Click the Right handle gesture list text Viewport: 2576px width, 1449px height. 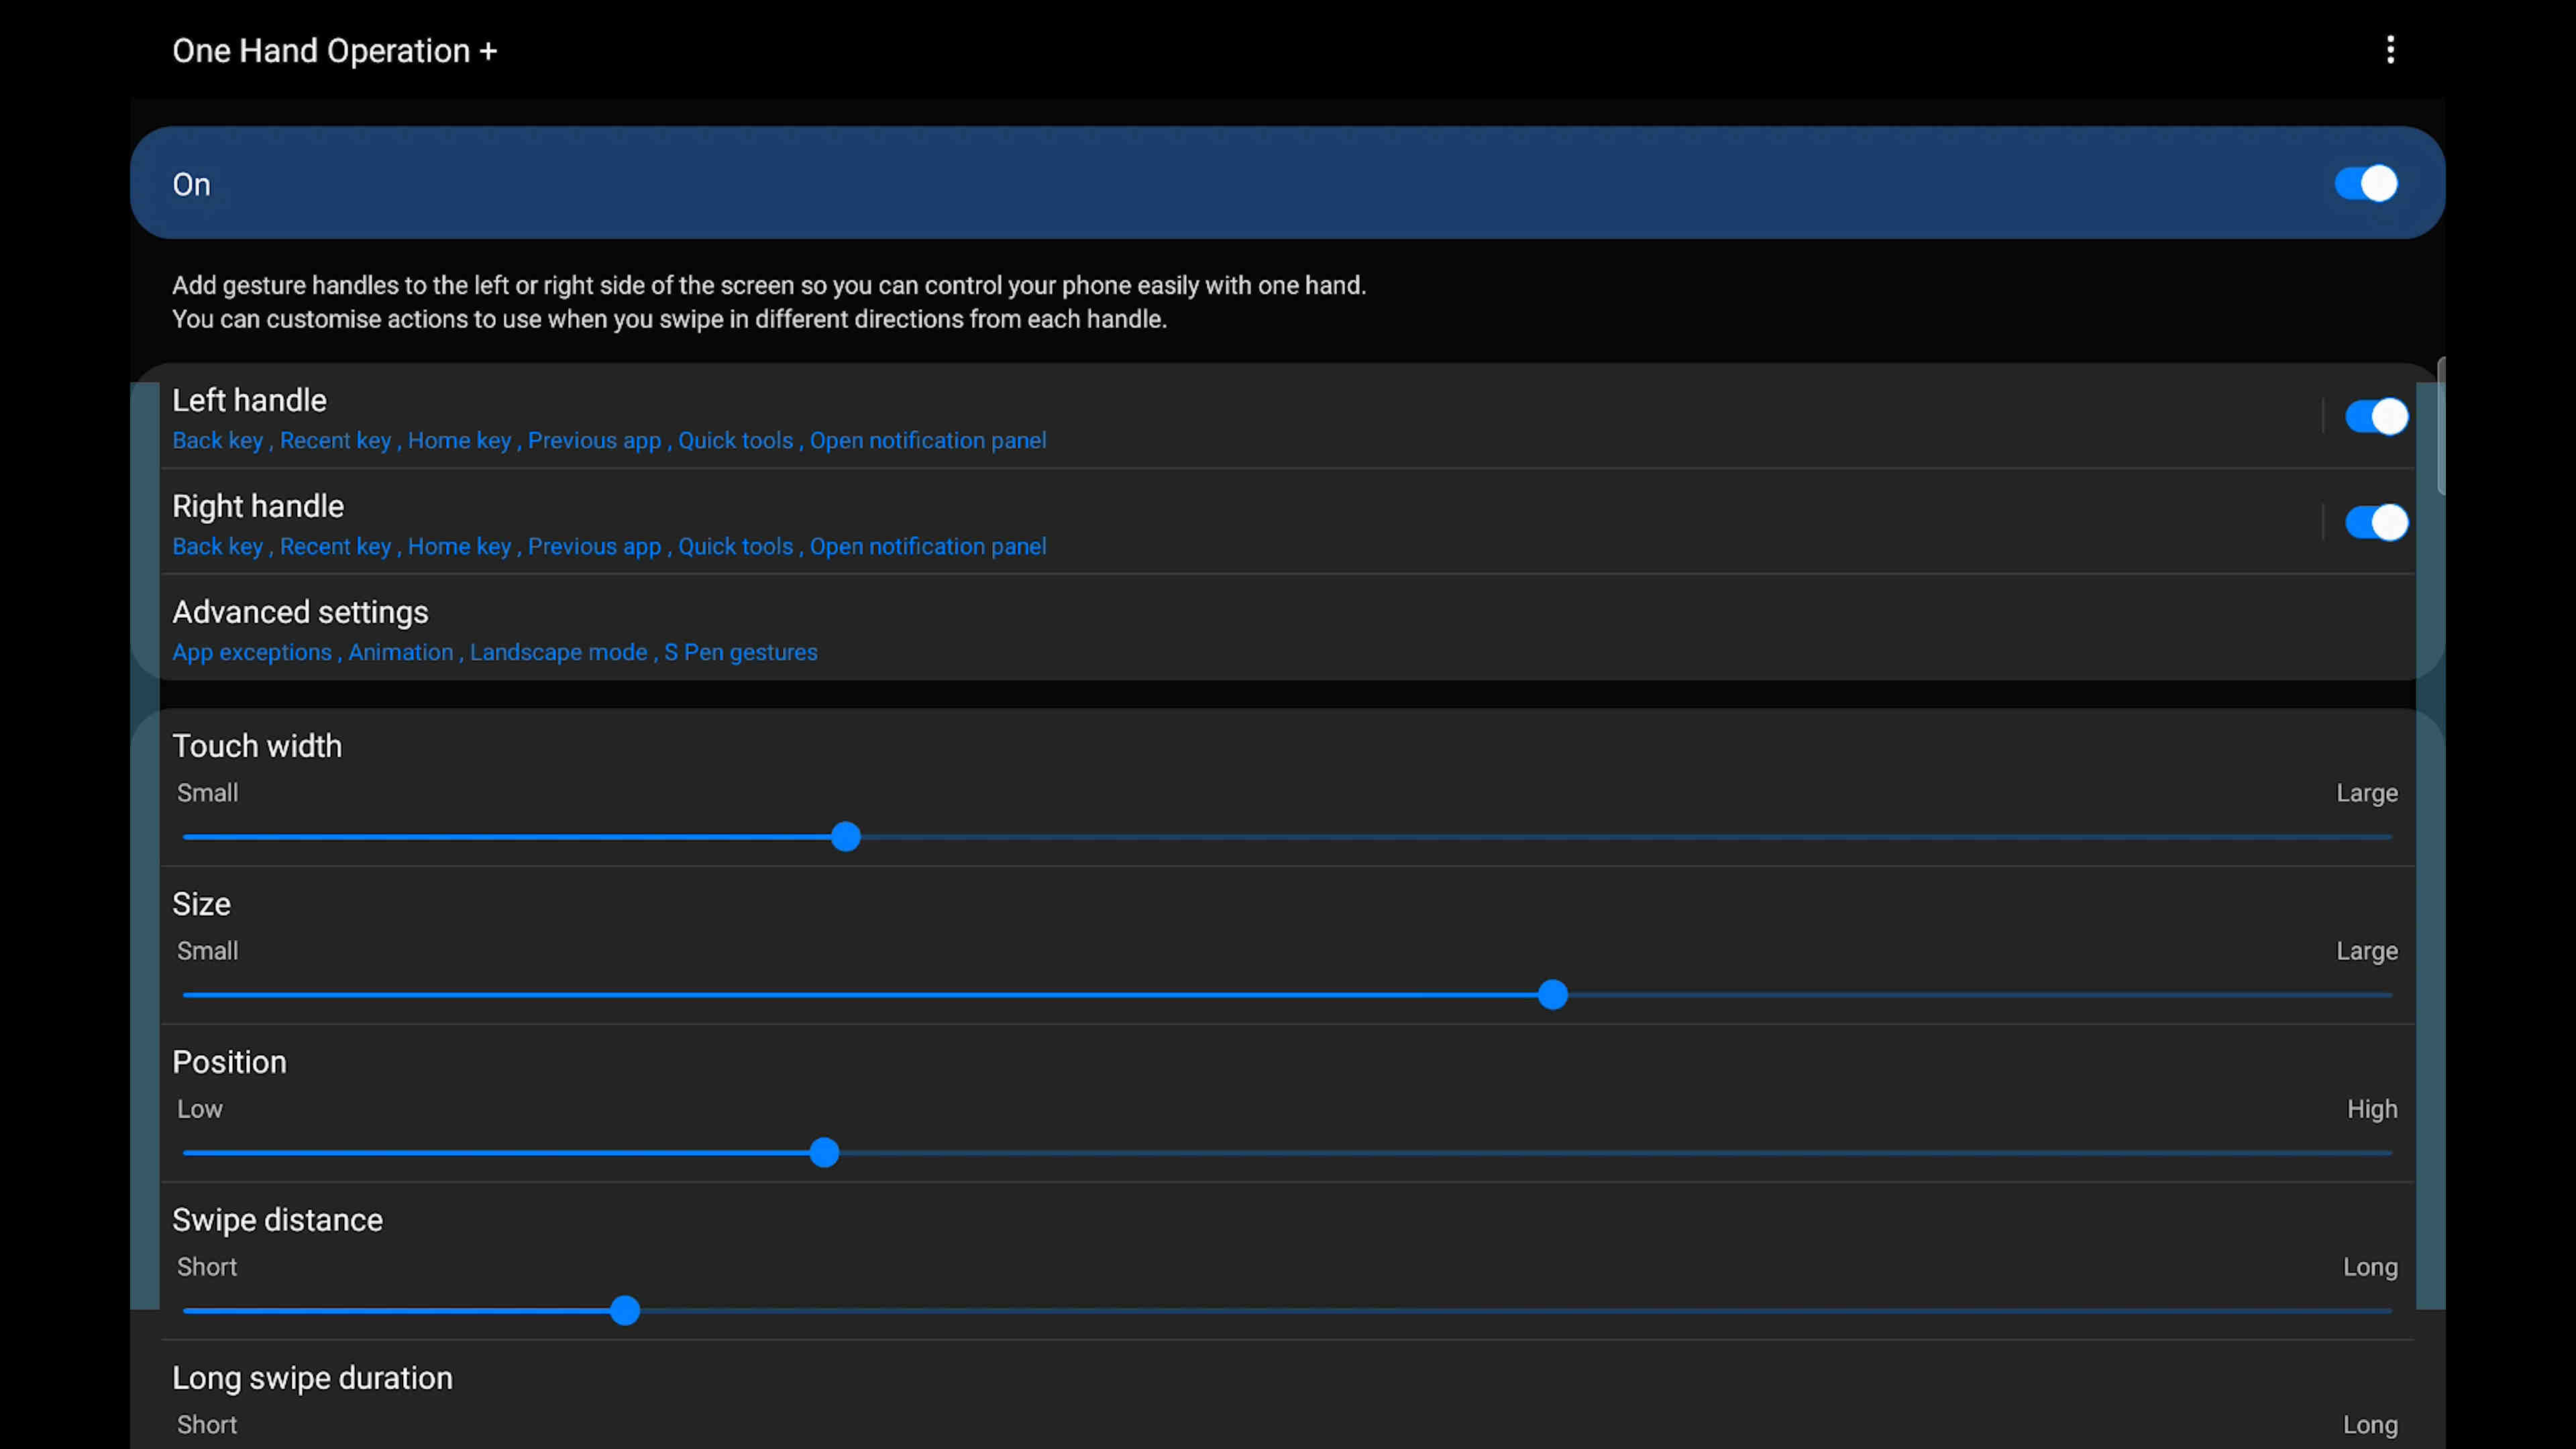[x=609, y=547]
